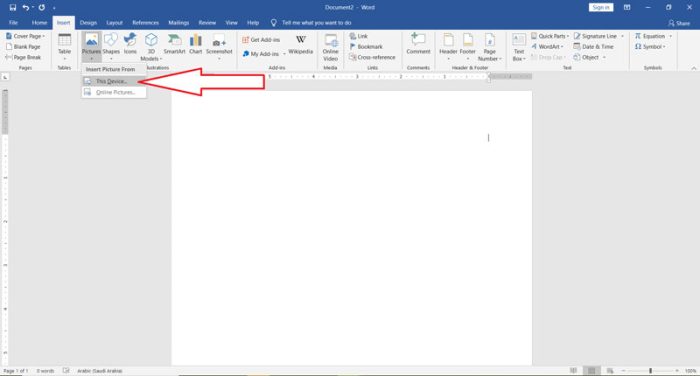Open the My Add-ins button
This screenshot has height=376, width=700.
pos(261,54)
